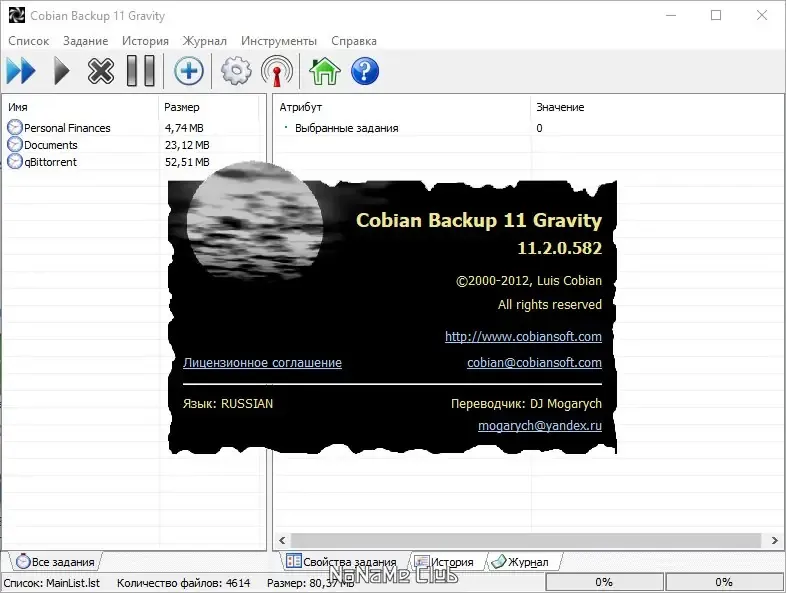Minimize the Cobian Backup window
Image resolution: width=786 pixels, height=593 pixels.
point(671,16)
